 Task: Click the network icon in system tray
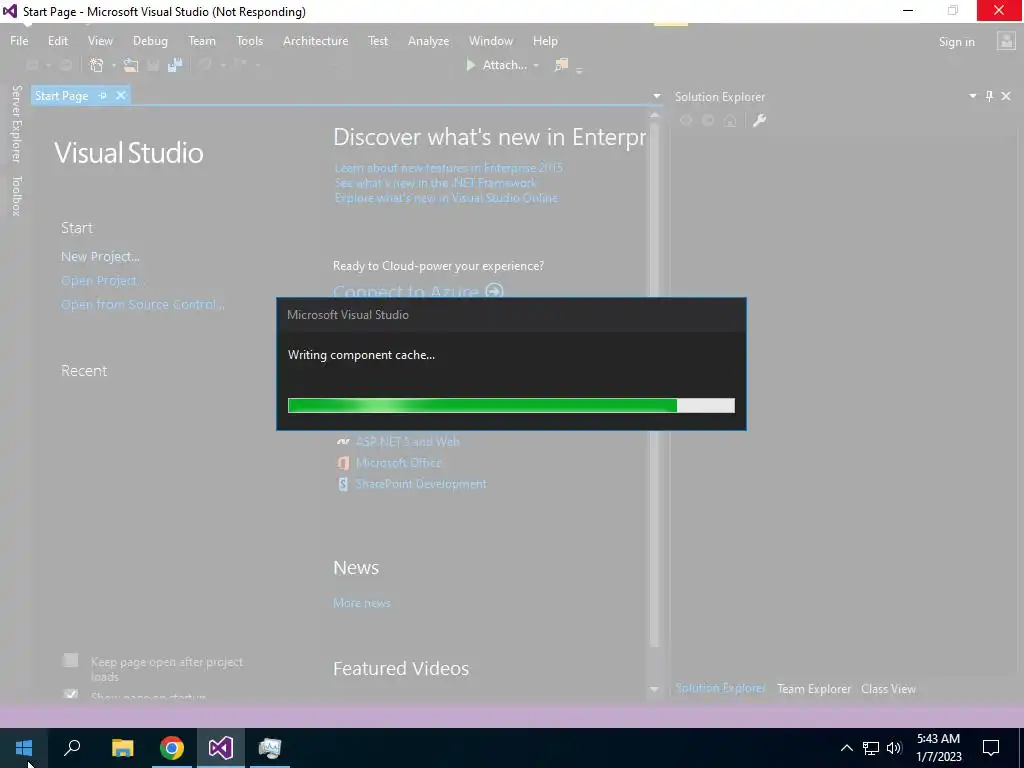871,748
